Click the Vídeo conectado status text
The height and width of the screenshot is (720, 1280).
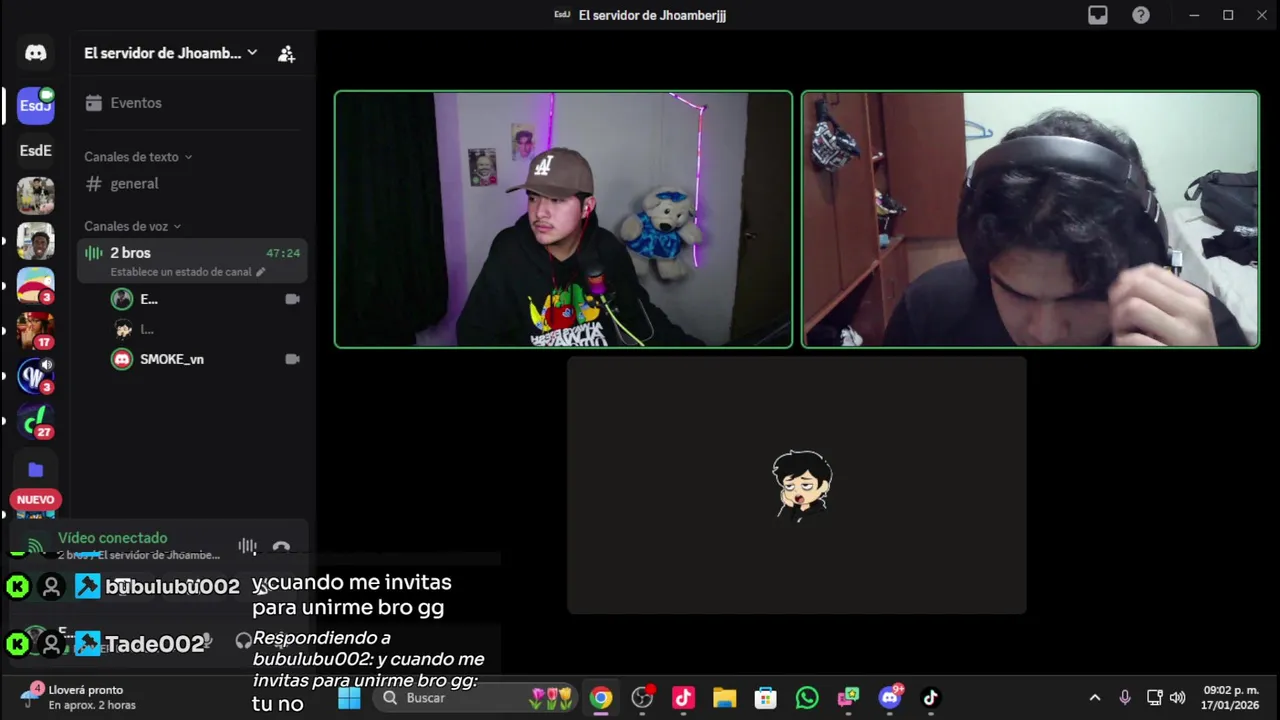(112, 538)
